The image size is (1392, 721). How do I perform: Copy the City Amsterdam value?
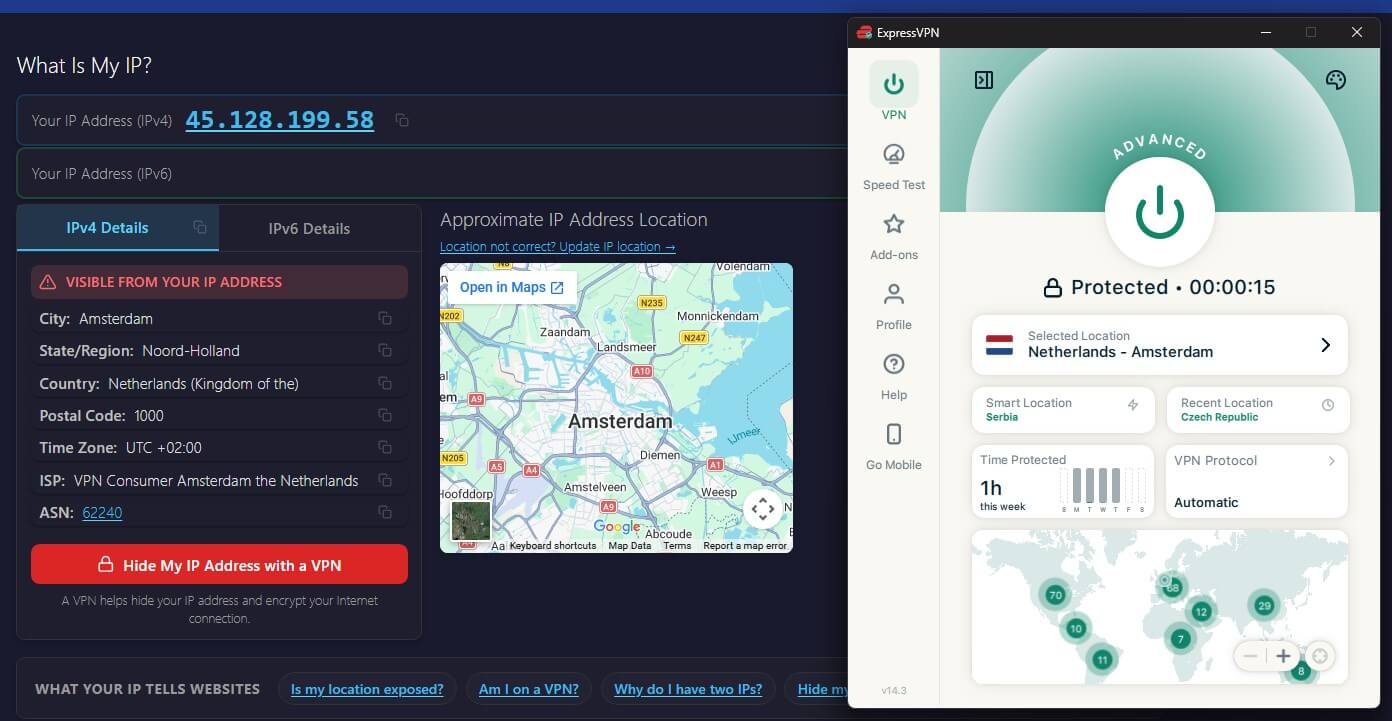385,318
